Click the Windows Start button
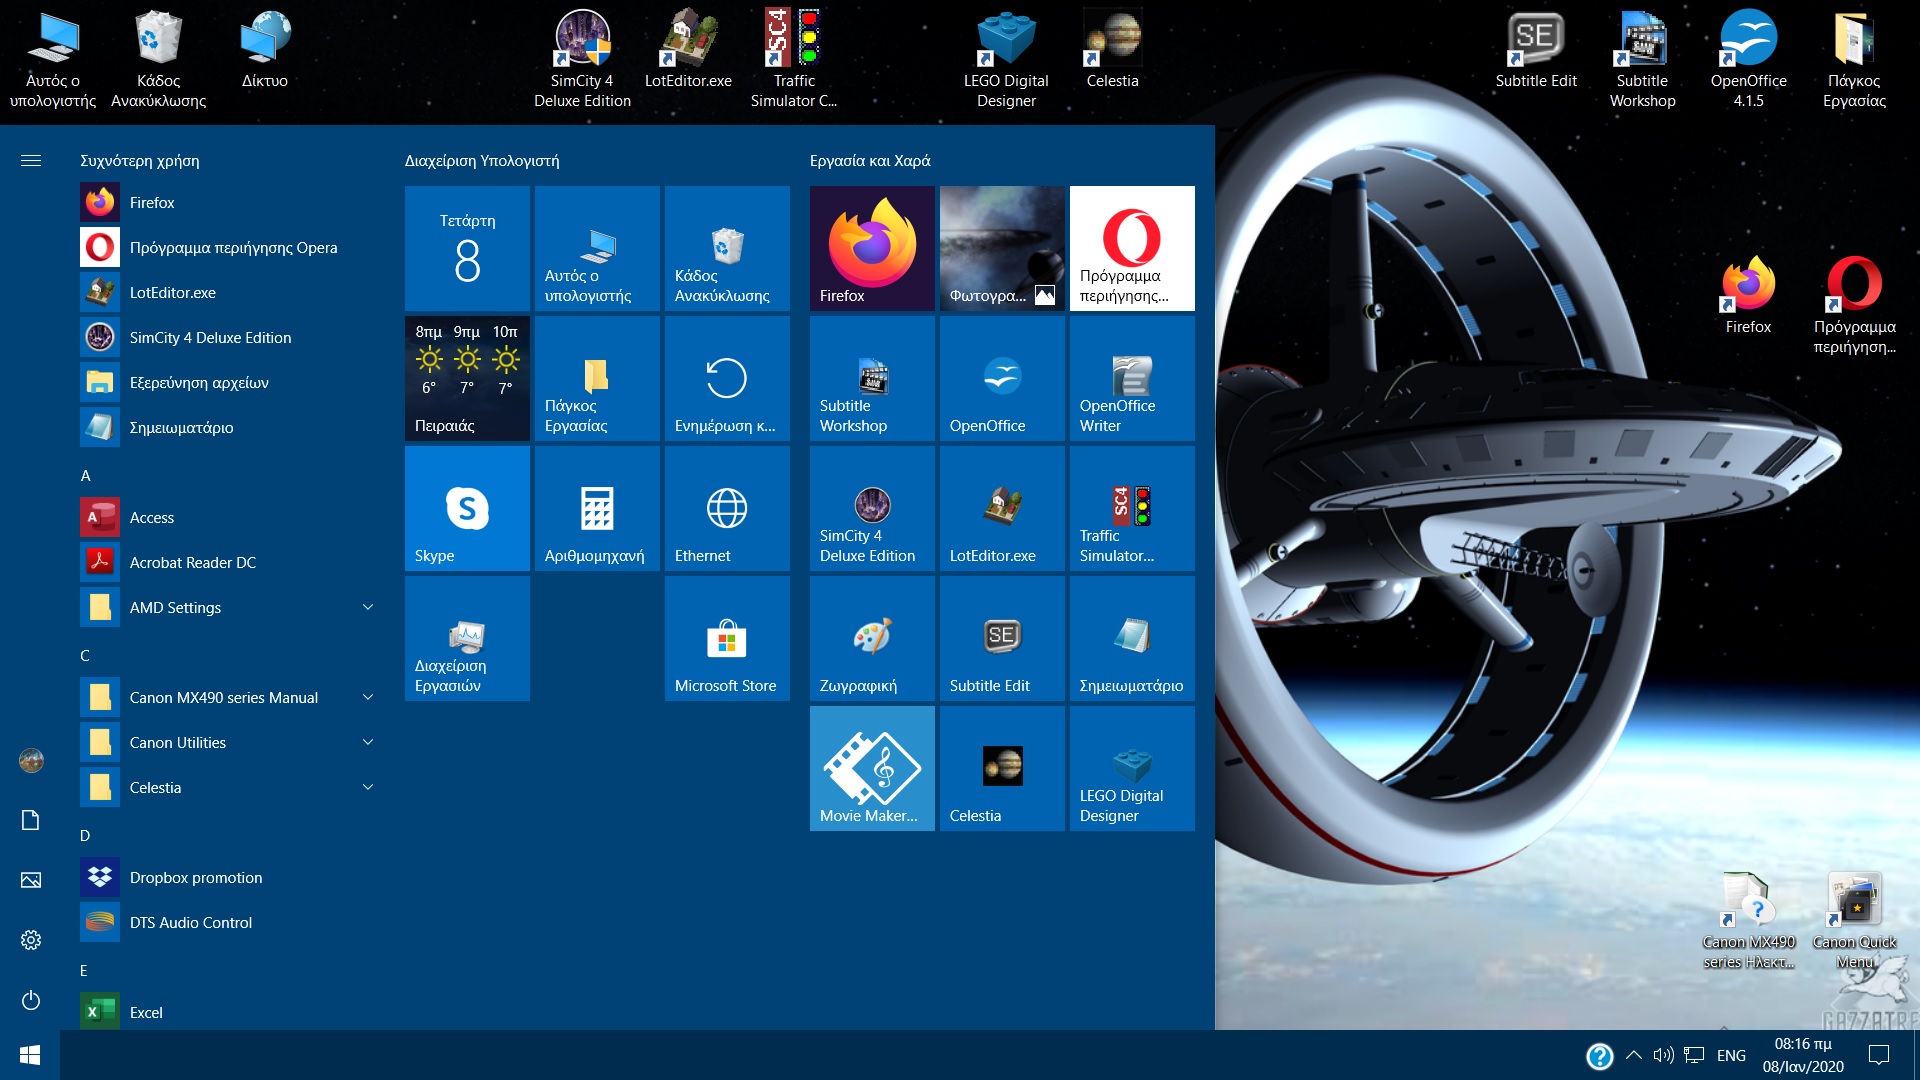 tap(30, 1055)
